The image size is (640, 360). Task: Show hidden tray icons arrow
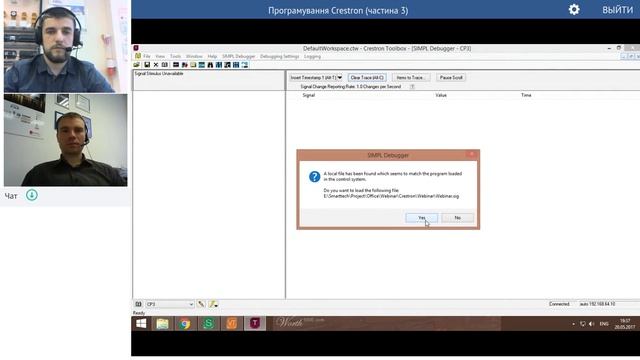[573, 324]
